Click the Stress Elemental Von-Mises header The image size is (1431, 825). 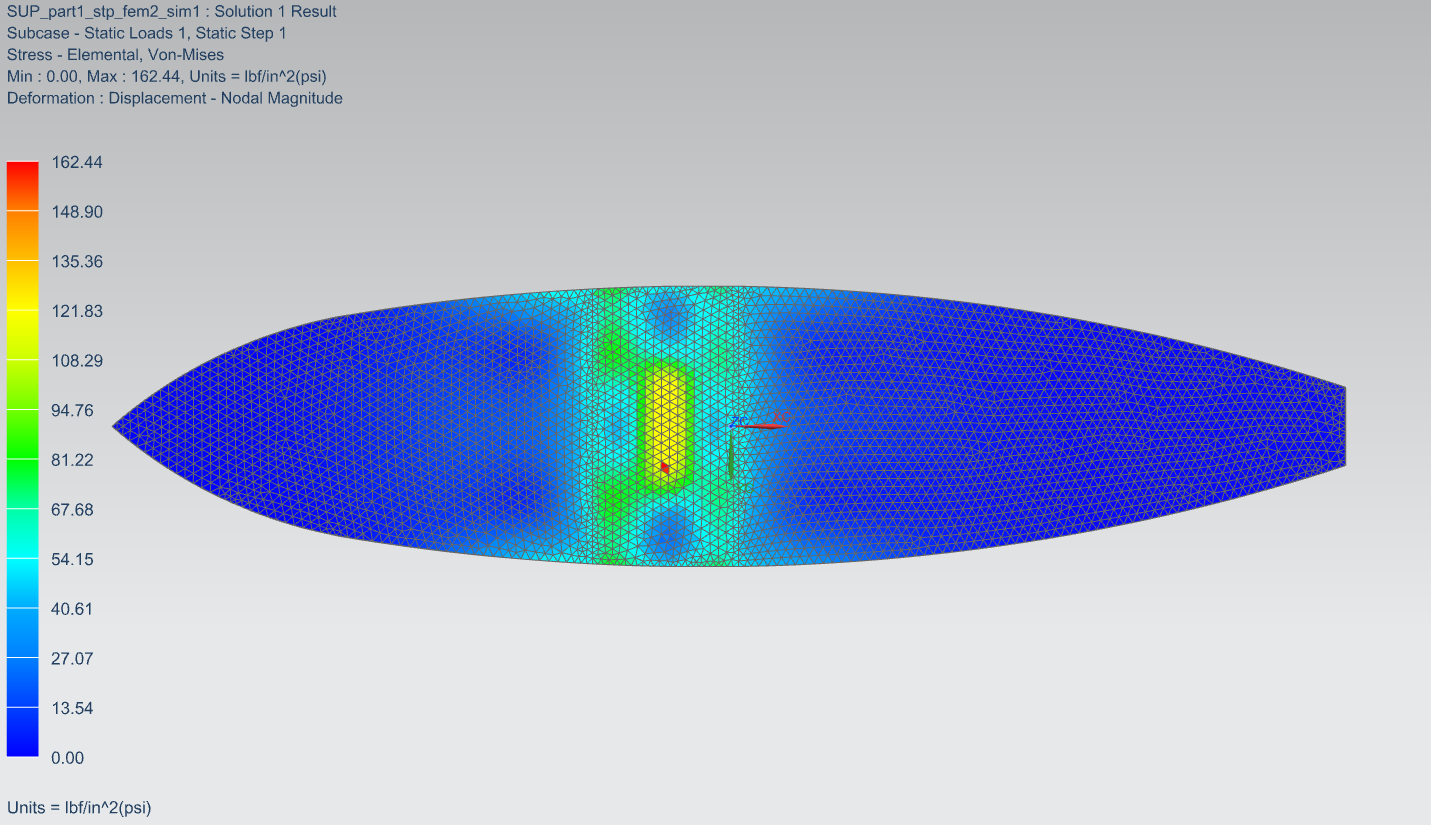115,55
